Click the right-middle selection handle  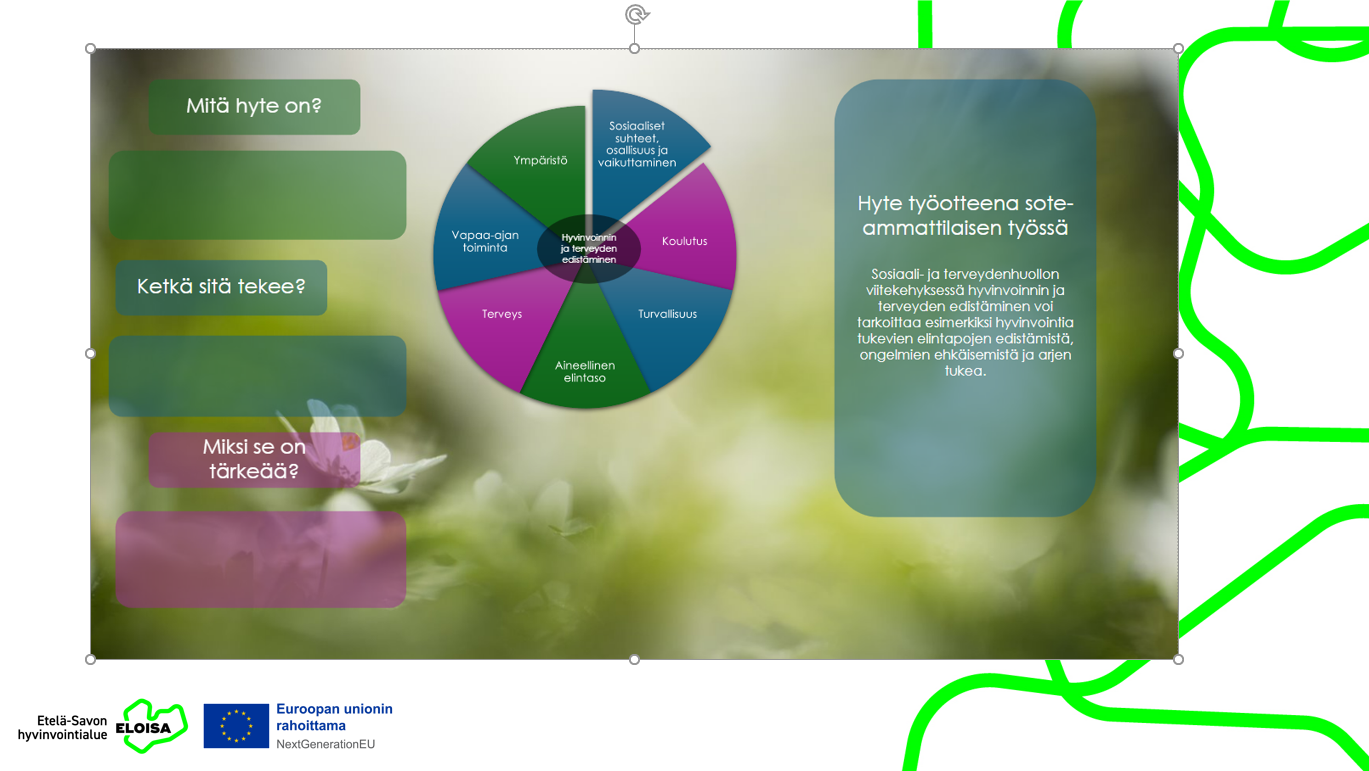tap(1178, 353)
